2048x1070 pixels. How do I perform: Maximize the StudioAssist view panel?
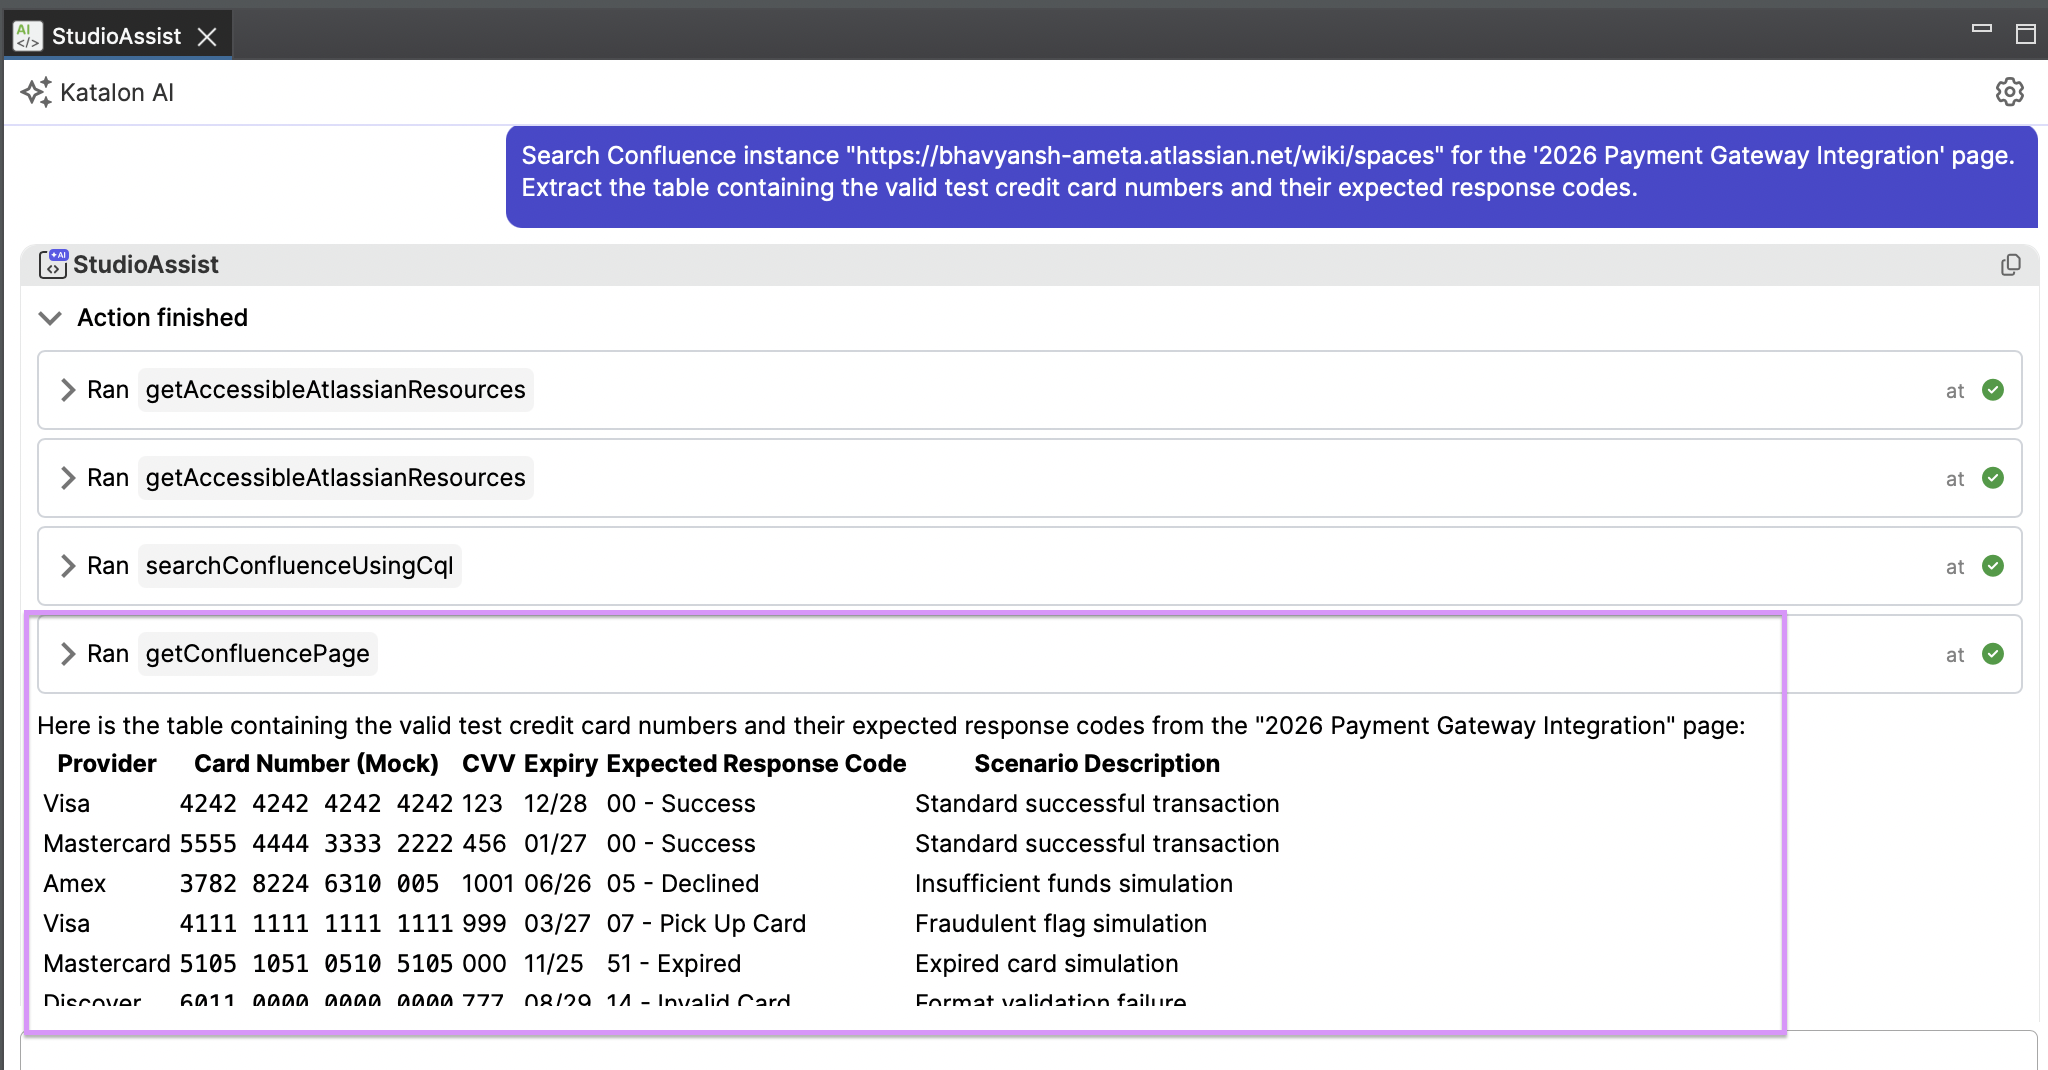tap(2025, 34)
